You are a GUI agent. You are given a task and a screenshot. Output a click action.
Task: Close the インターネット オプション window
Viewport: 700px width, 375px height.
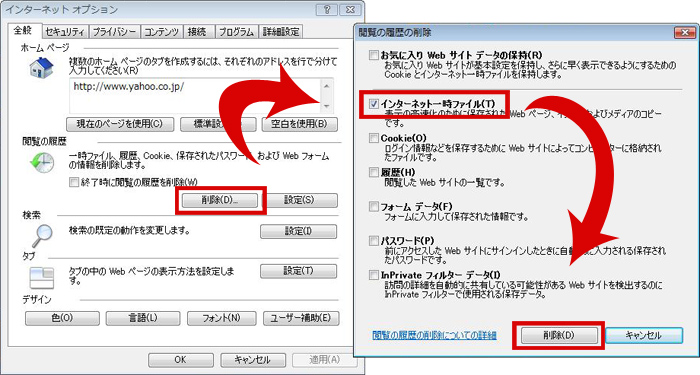[x=350, y=9]
